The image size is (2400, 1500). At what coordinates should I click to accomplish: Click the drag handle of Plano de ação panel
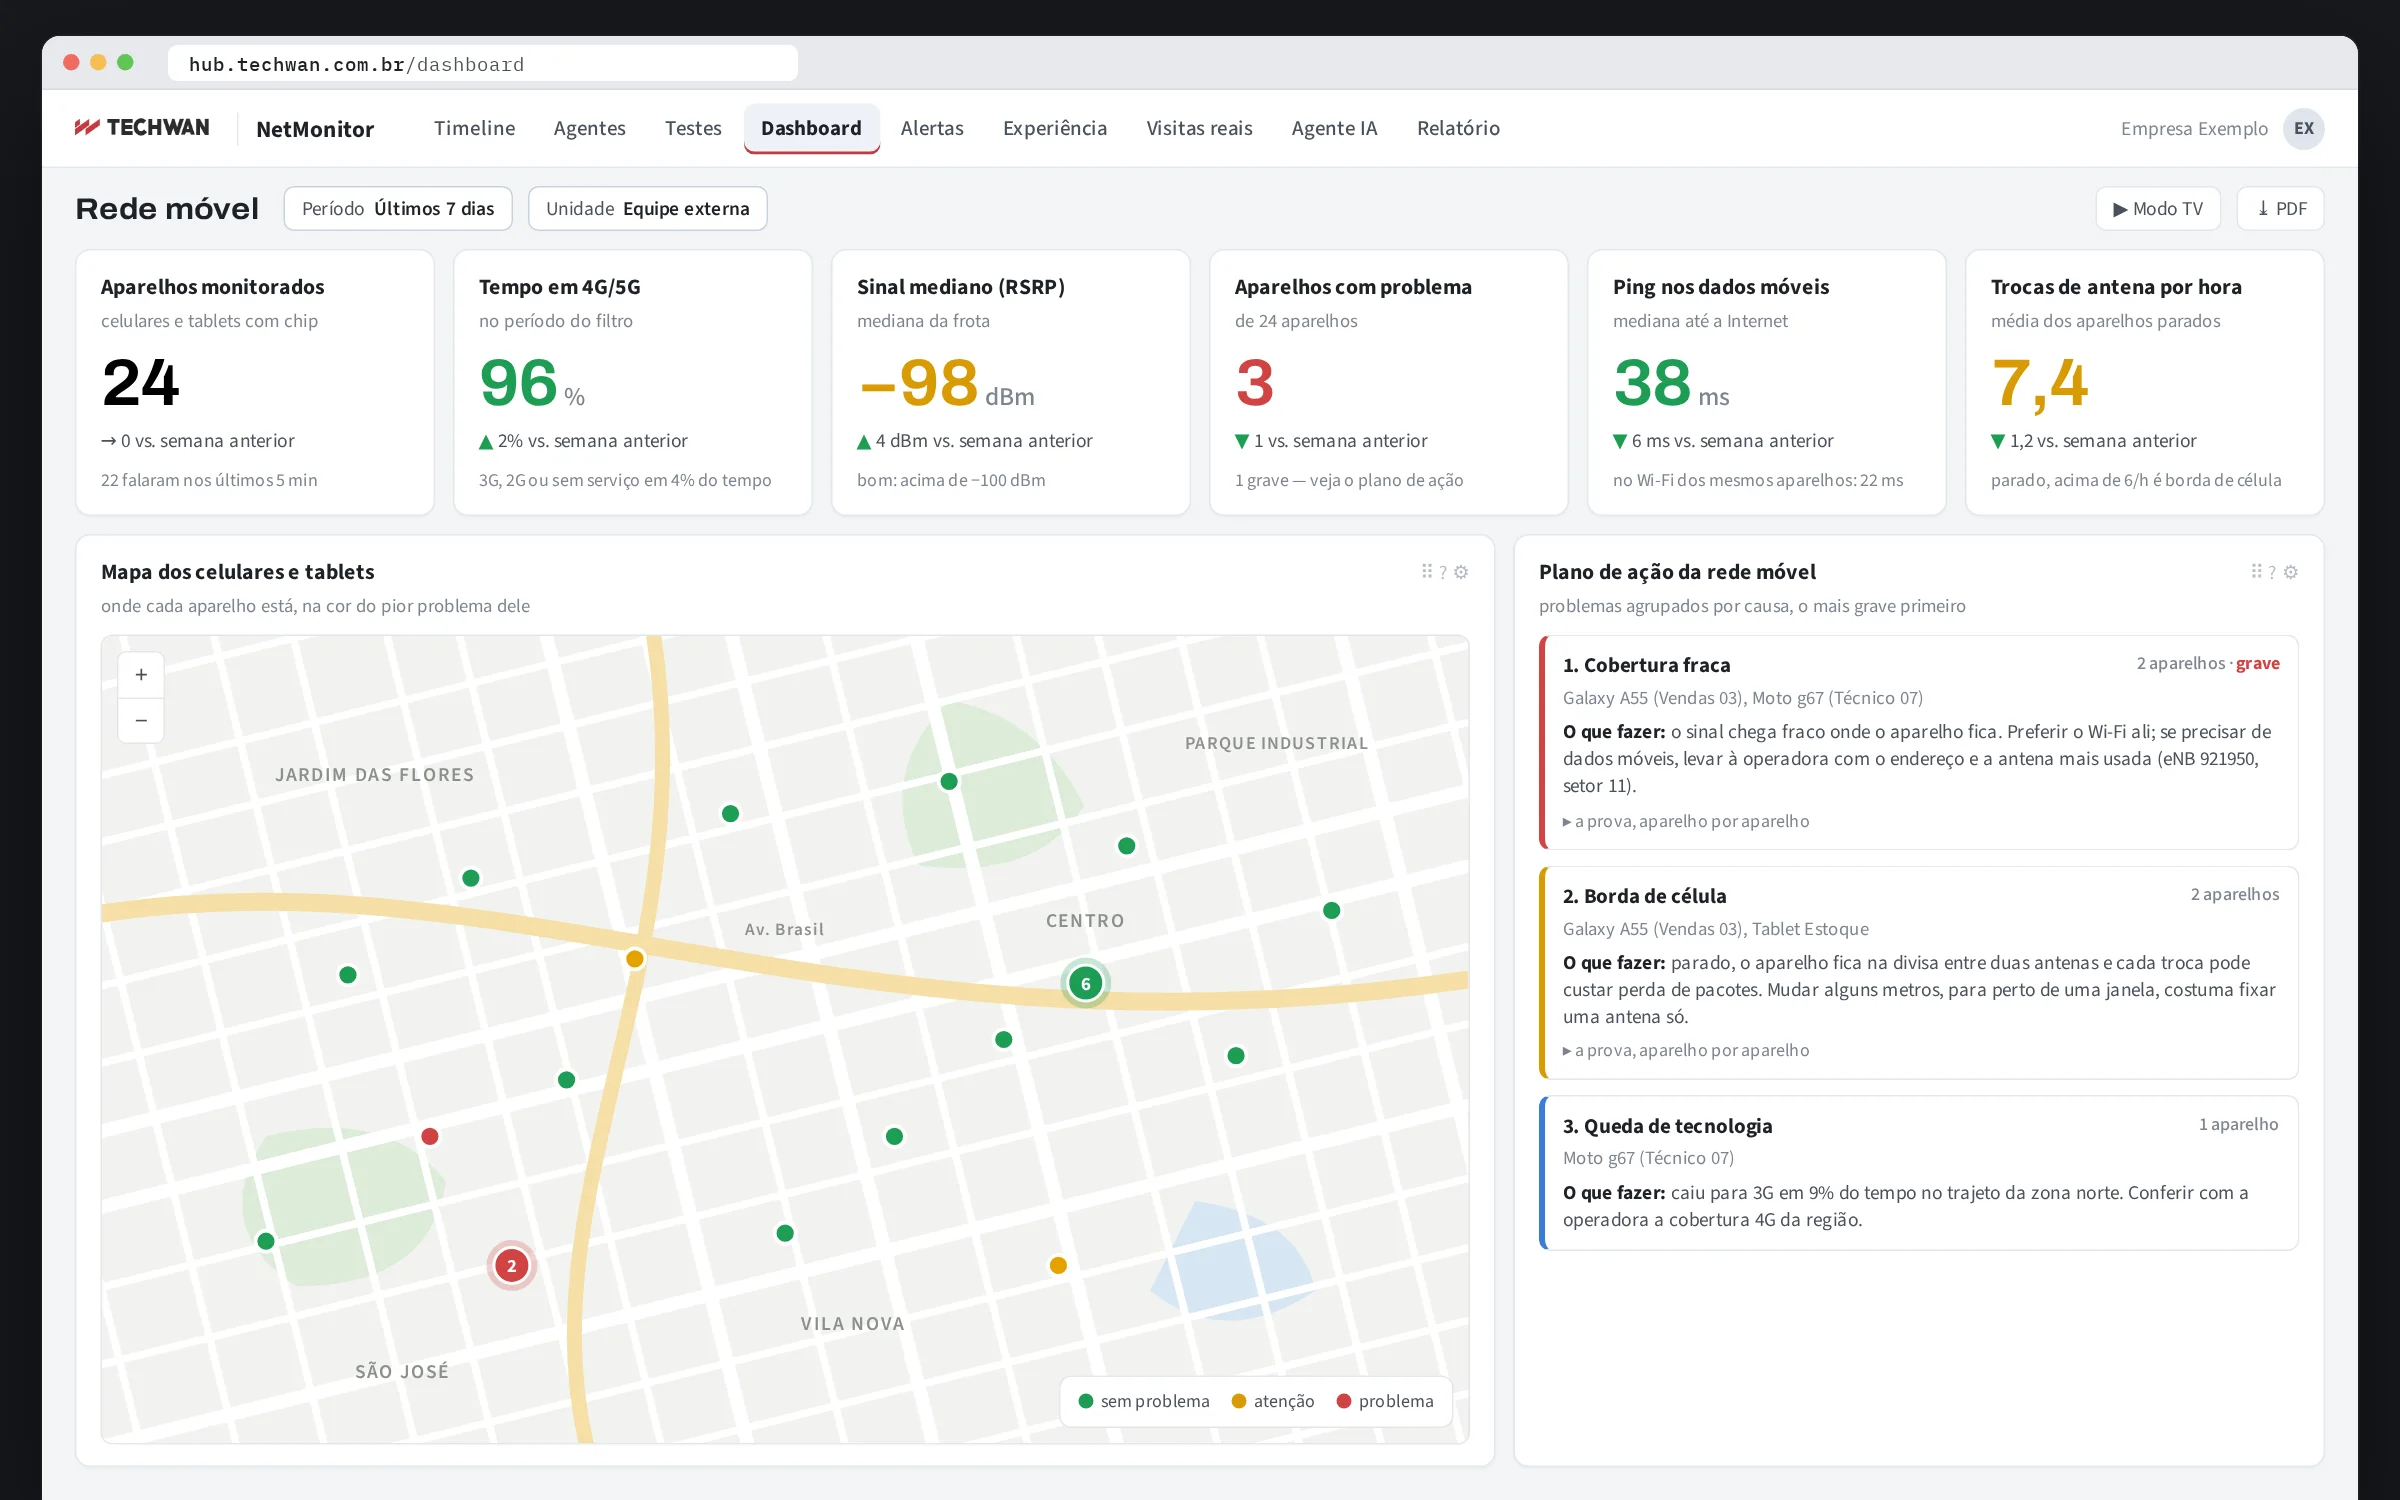click(x=2256, y=572)
